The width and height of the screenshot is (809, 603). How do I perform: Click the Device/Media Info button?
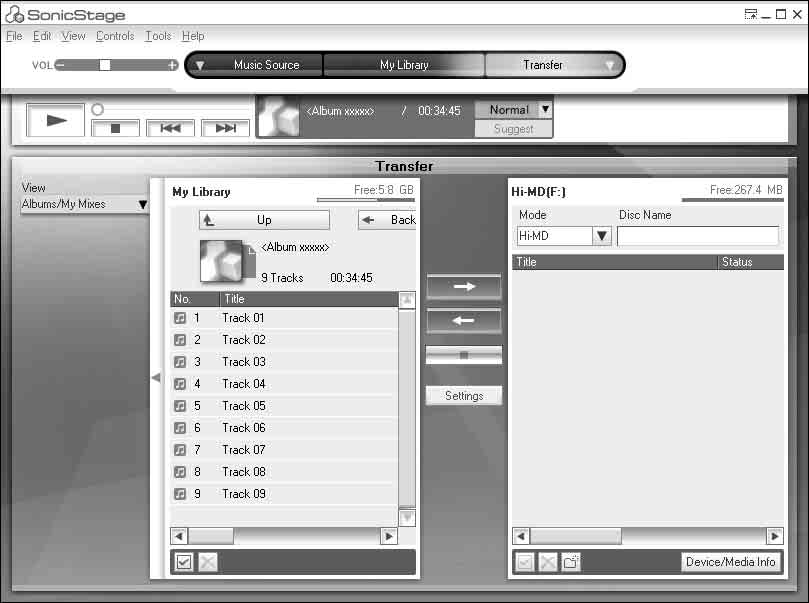coord(731,562)
